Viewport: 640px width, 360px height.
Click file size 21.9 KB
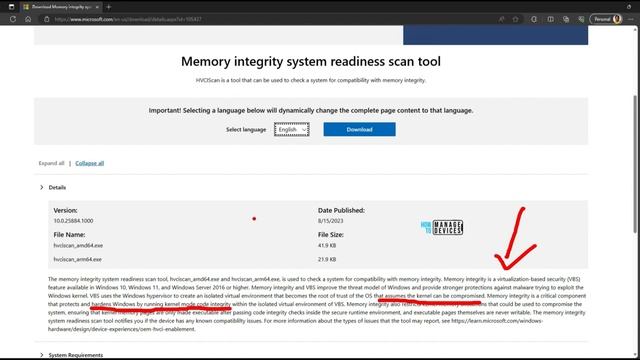click(x=327, y=259)
